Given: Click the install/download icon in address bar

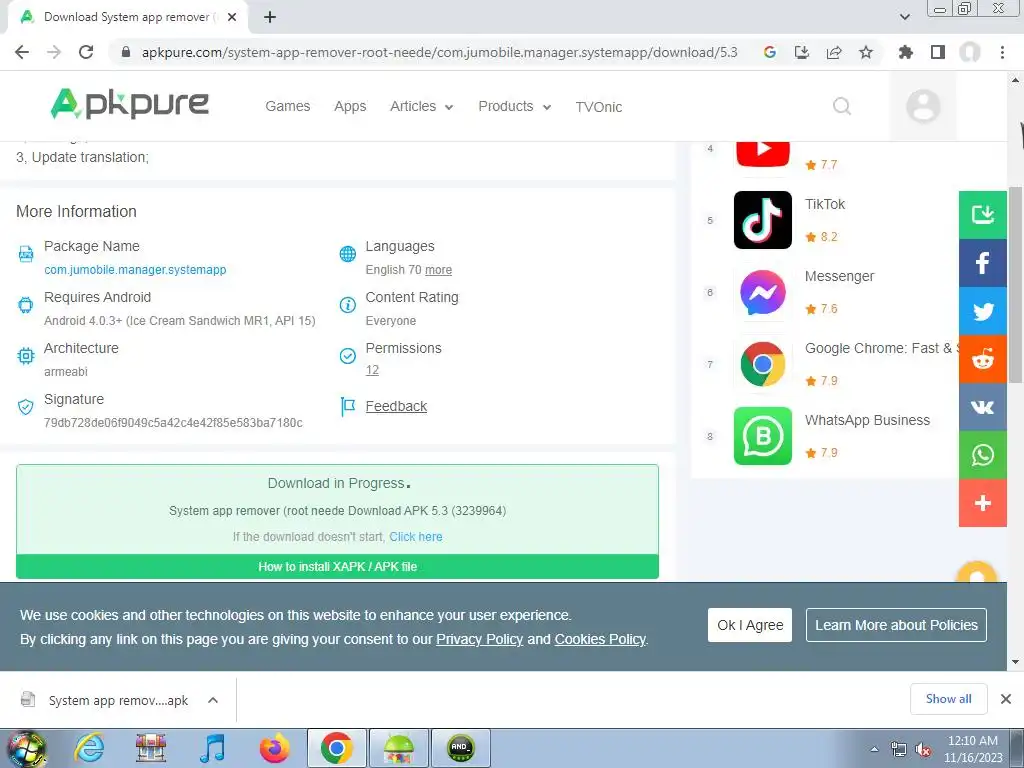Looking at the screenshot, I should (802, 52).
